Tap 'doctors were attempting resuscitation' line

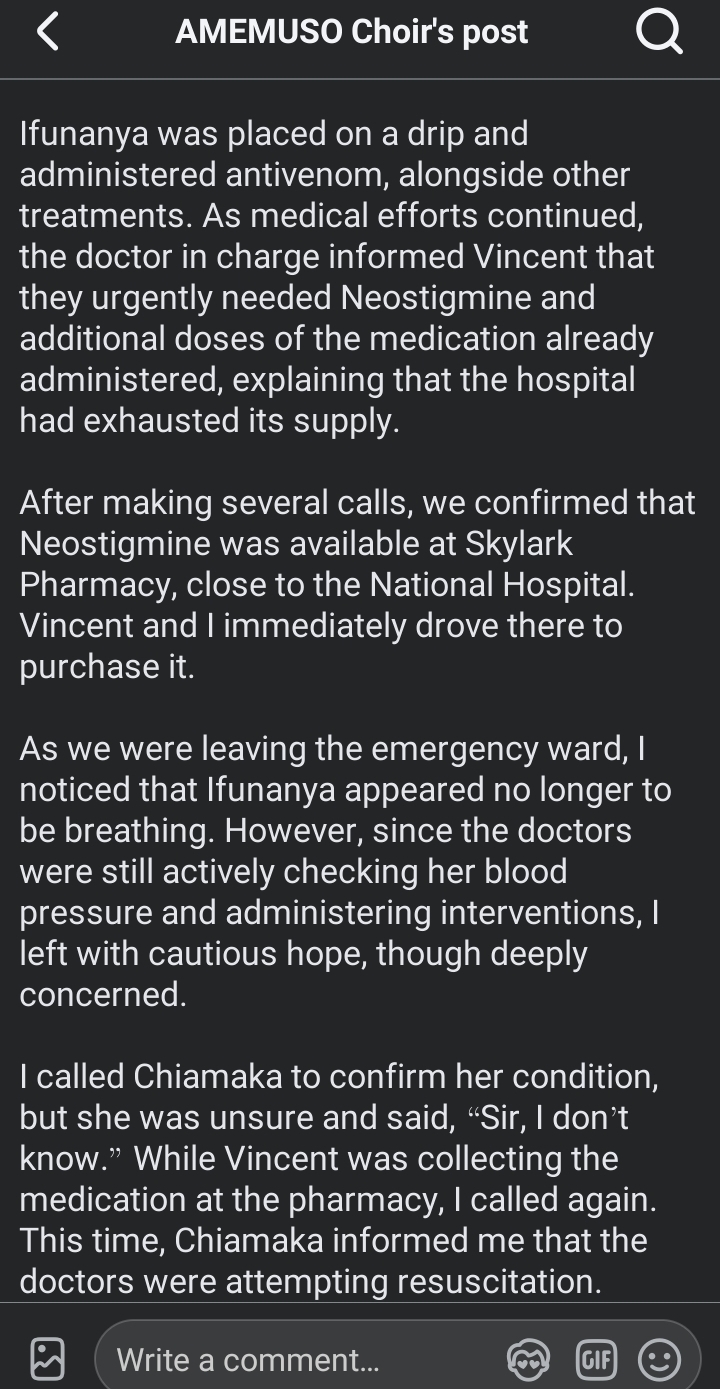tap(311, 1282)
